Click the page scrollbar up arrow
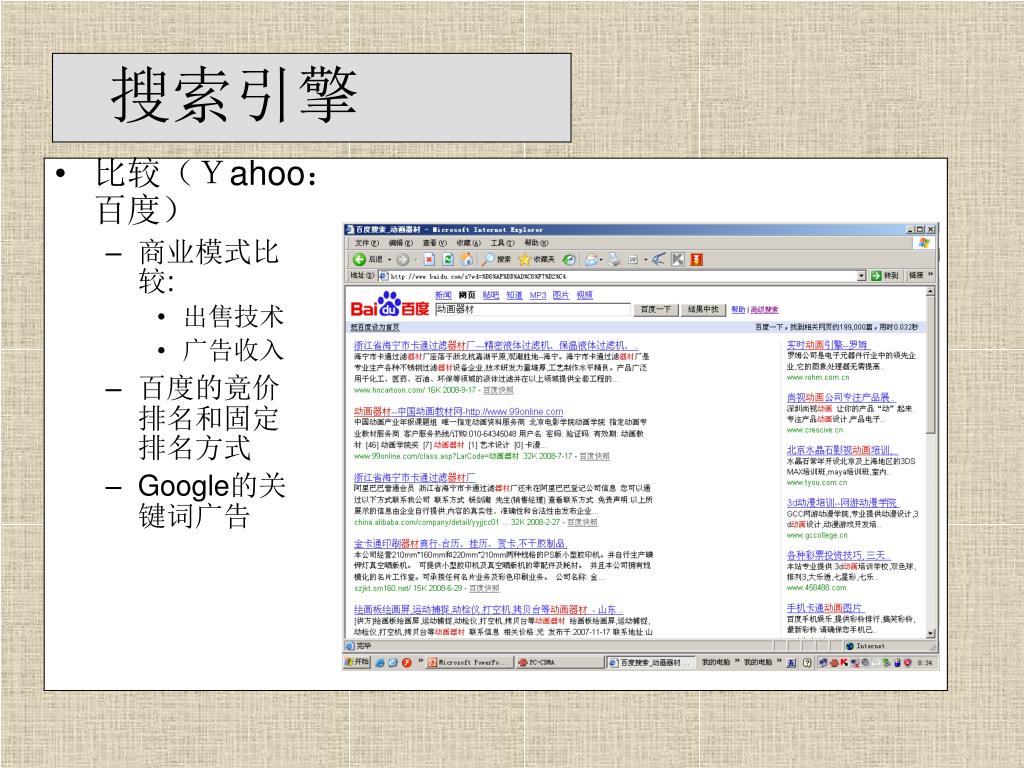This screenshot has height=768, width=1024. coord(931,291)
